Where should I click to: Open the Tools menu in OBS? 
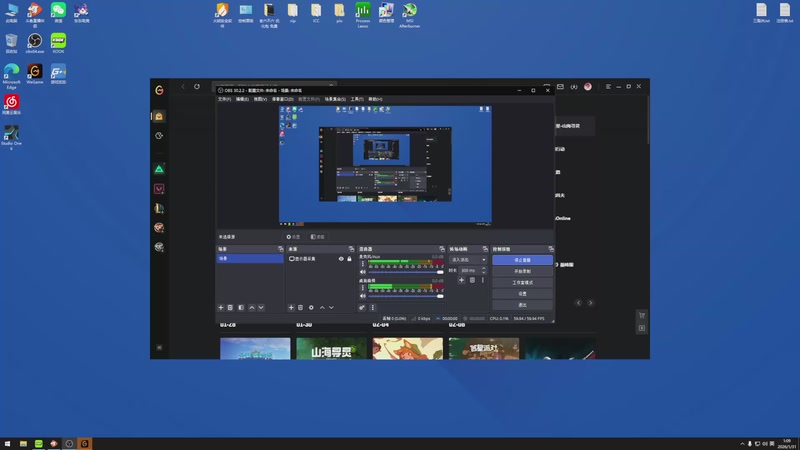click(x=357, y=99)
